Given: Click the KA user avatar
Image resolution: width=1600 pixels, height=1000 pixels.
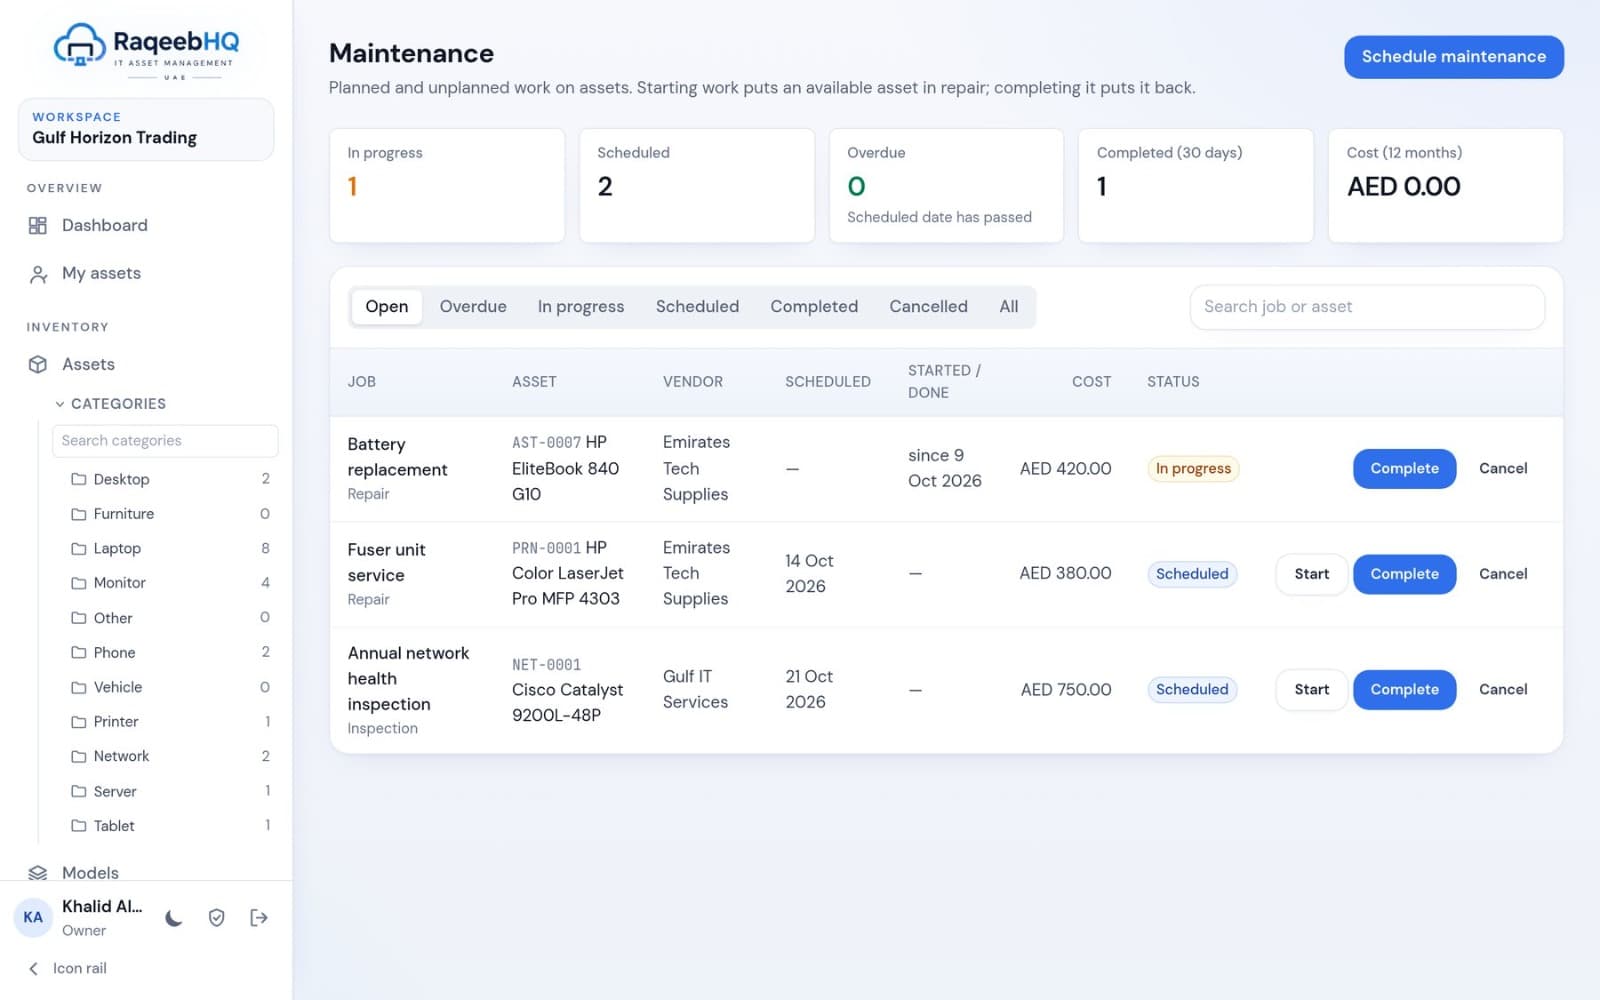Looking at the screenshot, I should click(33, 918).
